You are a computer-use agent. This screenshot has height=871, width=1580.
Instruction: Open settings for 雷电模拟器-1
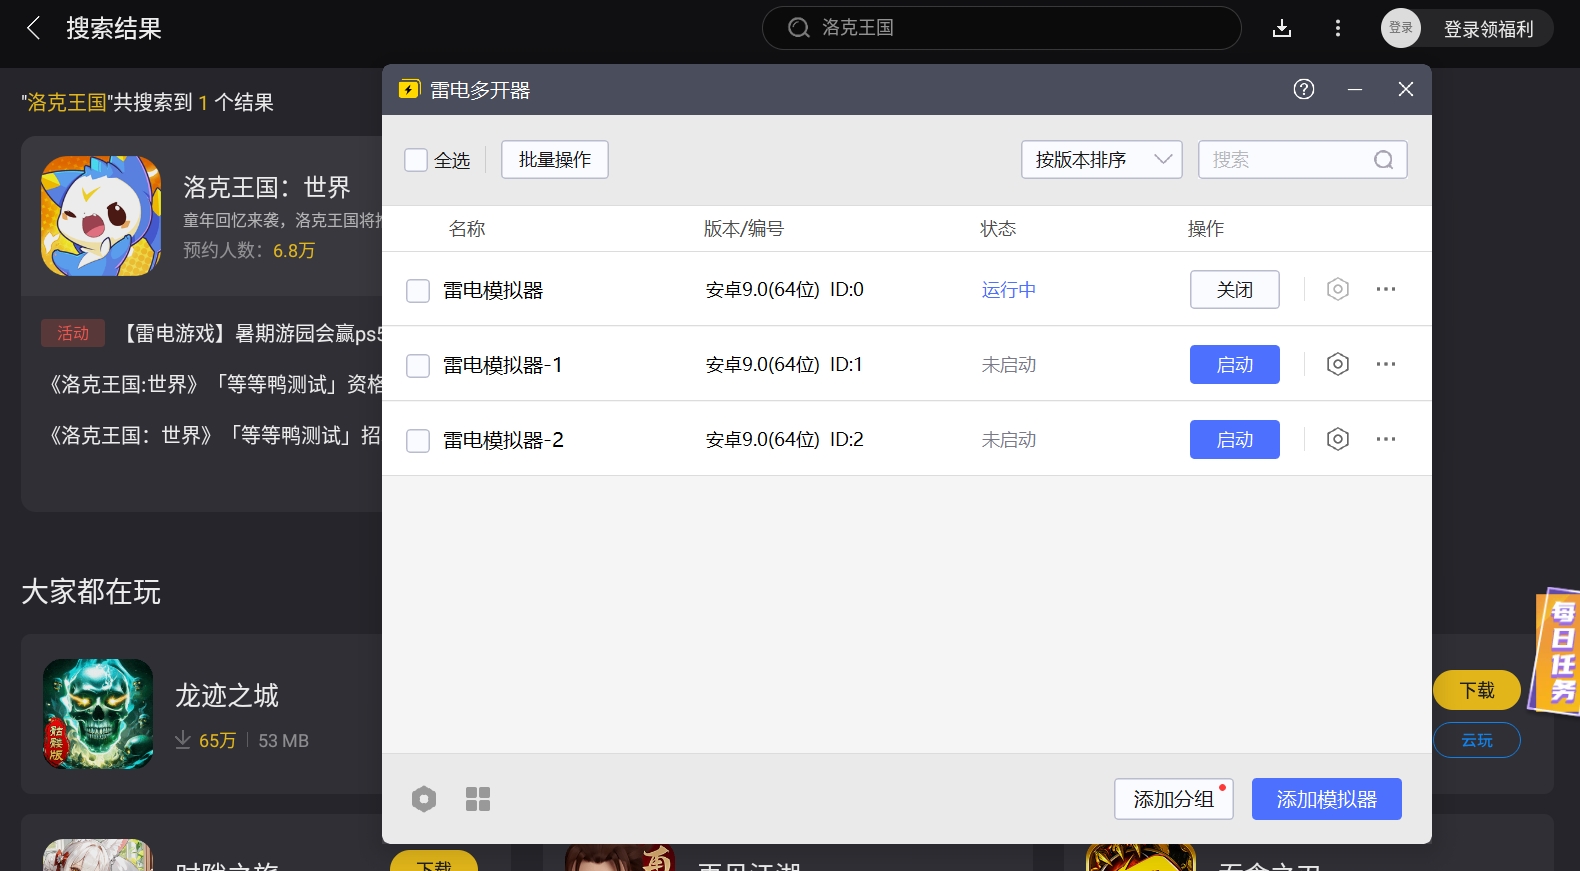click(1337, 364)
